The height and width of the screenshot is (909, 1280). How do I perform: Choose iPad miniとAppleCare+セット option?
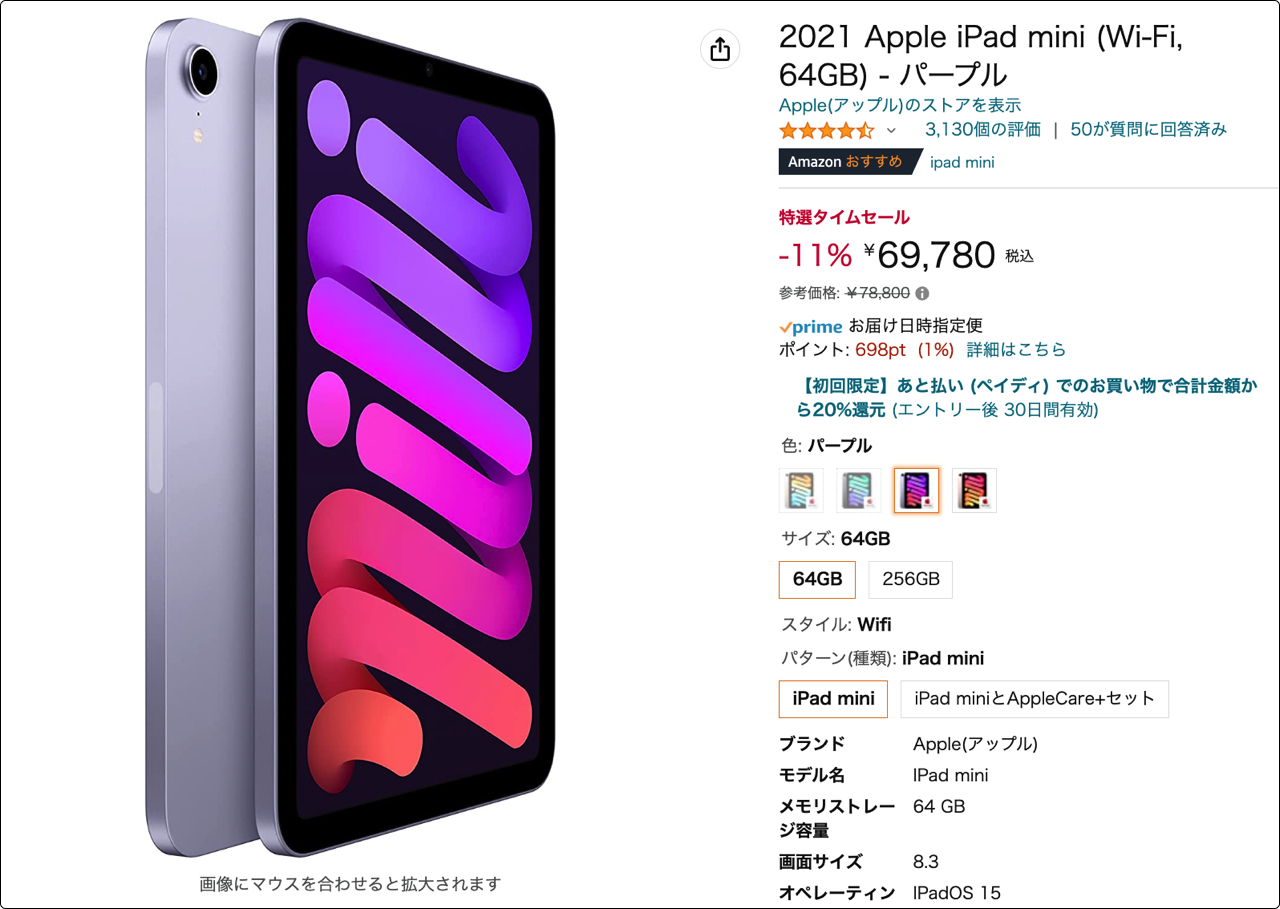pos(1034,699)
